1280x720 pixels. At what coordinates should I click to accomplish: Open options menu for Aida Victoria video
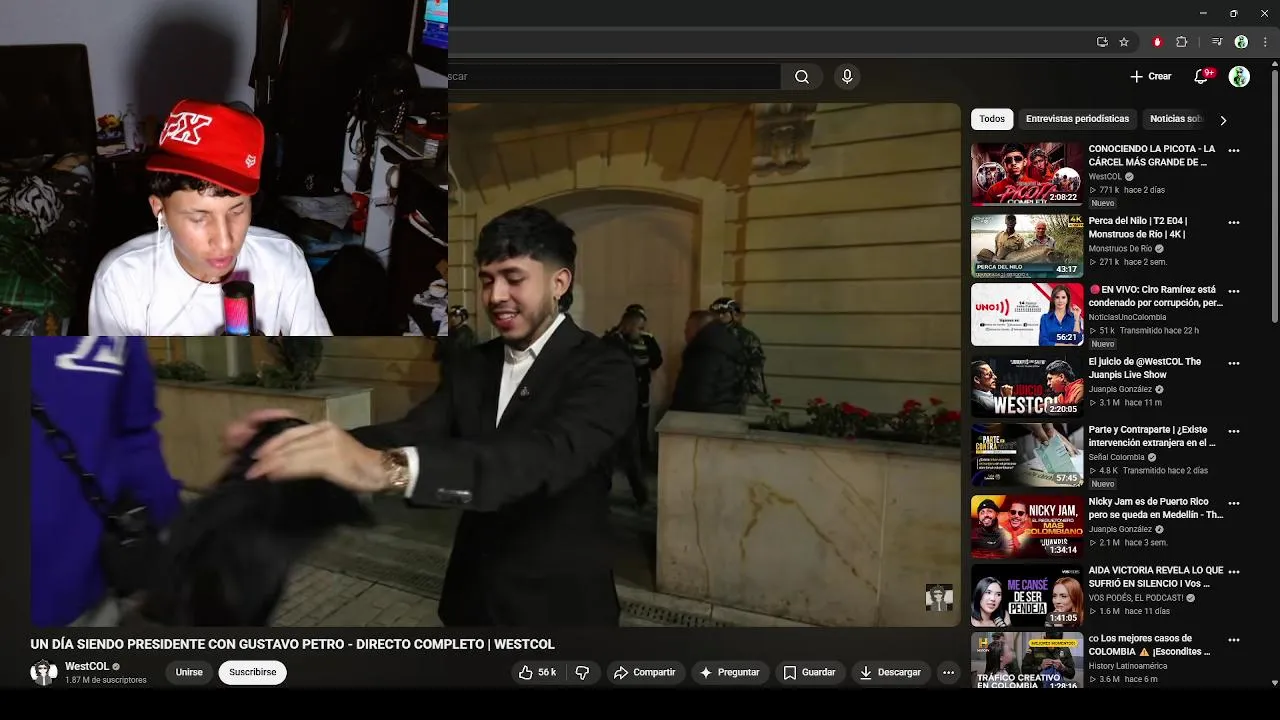1234,571
